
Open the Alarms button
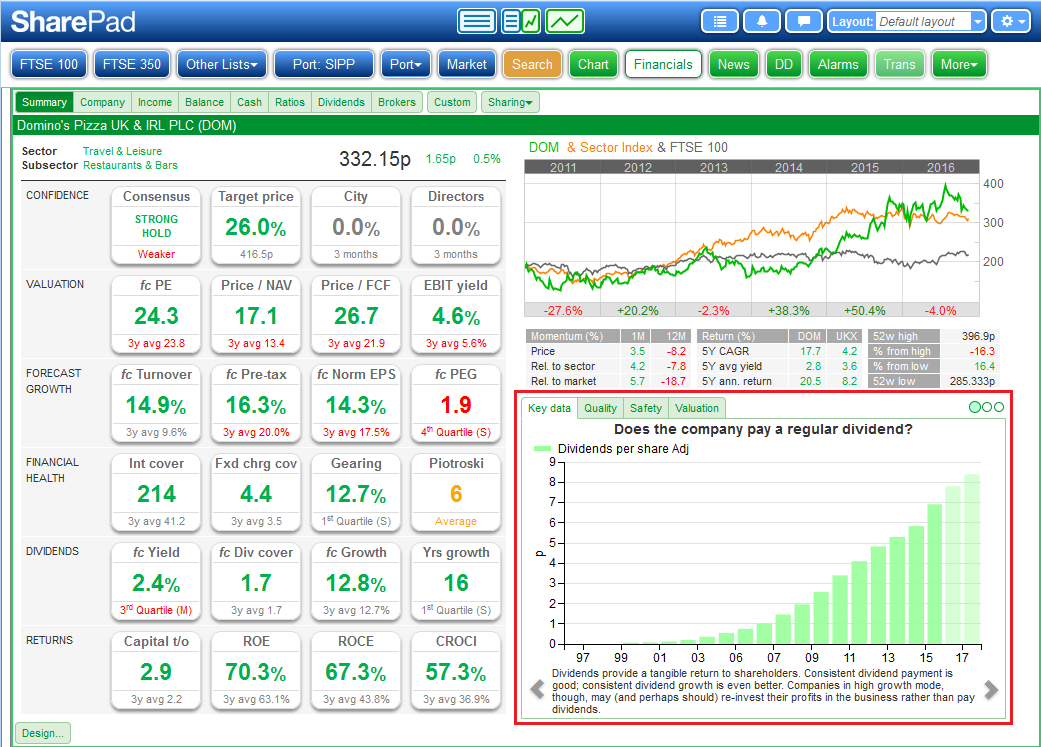(x=839, y=64)
